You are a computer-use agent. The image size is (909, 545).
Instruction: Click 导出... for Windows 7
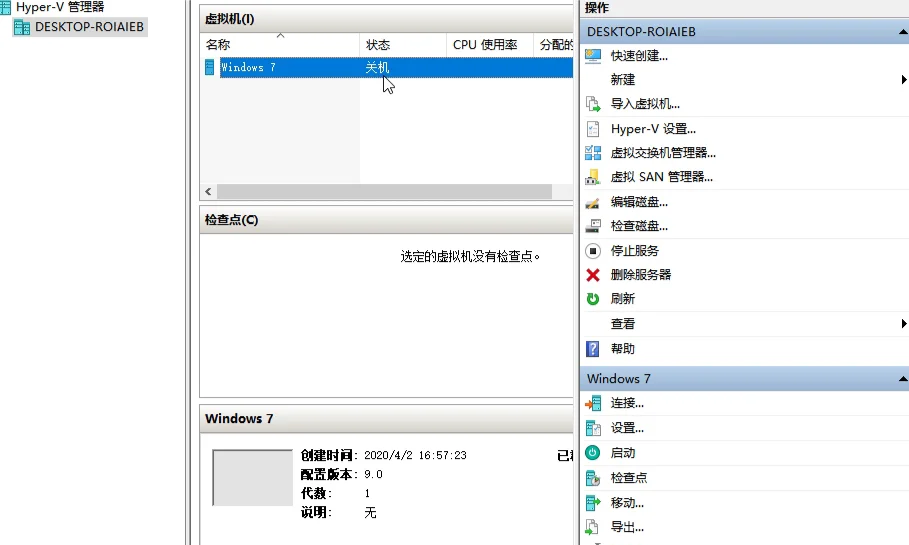[627, 527]
